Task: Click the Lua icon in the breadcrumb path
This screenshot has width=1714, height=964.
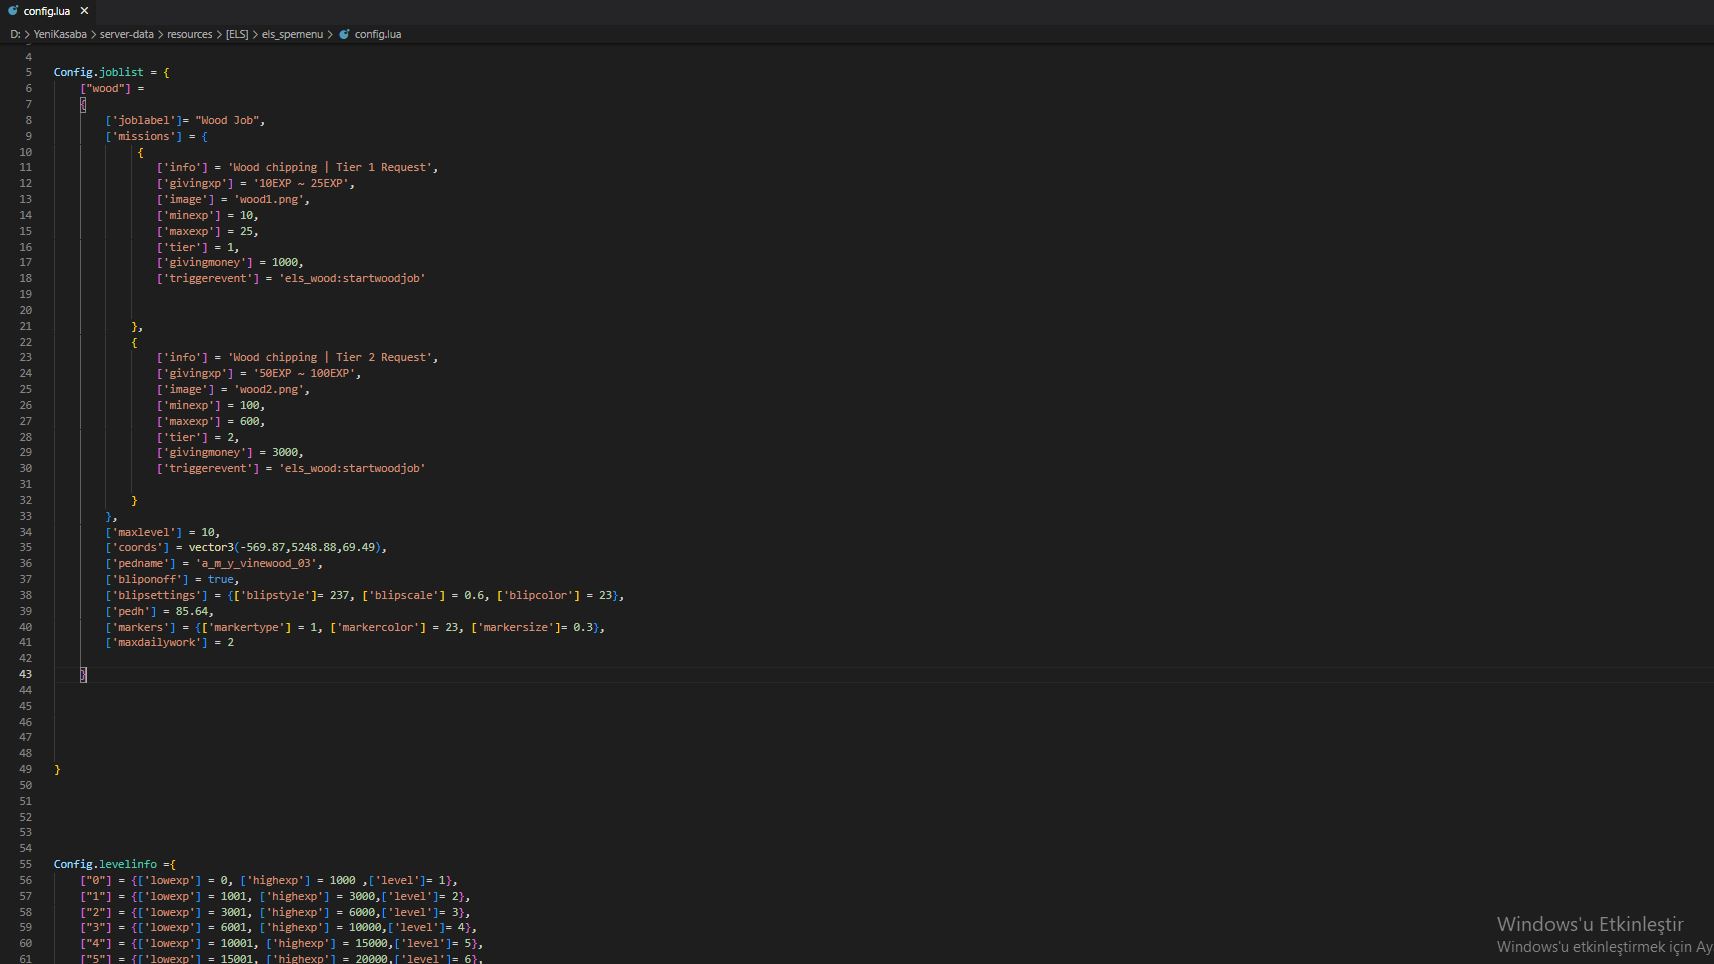Action: 344,34
